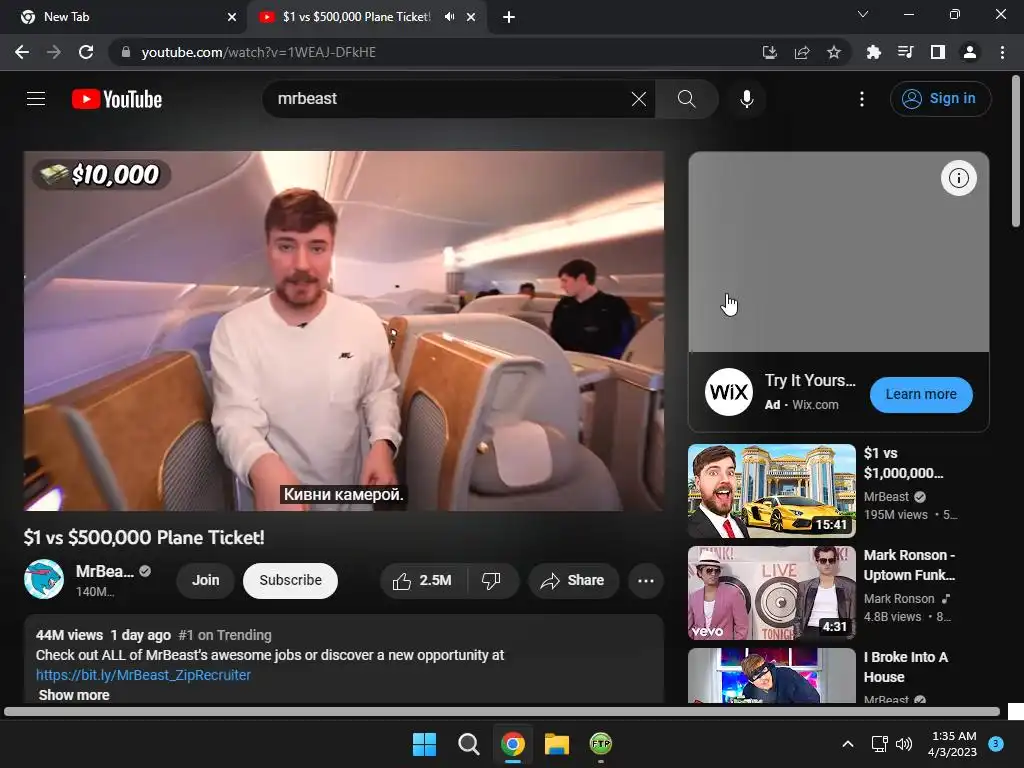The height and width of the screenshot is (768, 1024).
Task: Close the New Tab tab
Action: coord(232,17)
